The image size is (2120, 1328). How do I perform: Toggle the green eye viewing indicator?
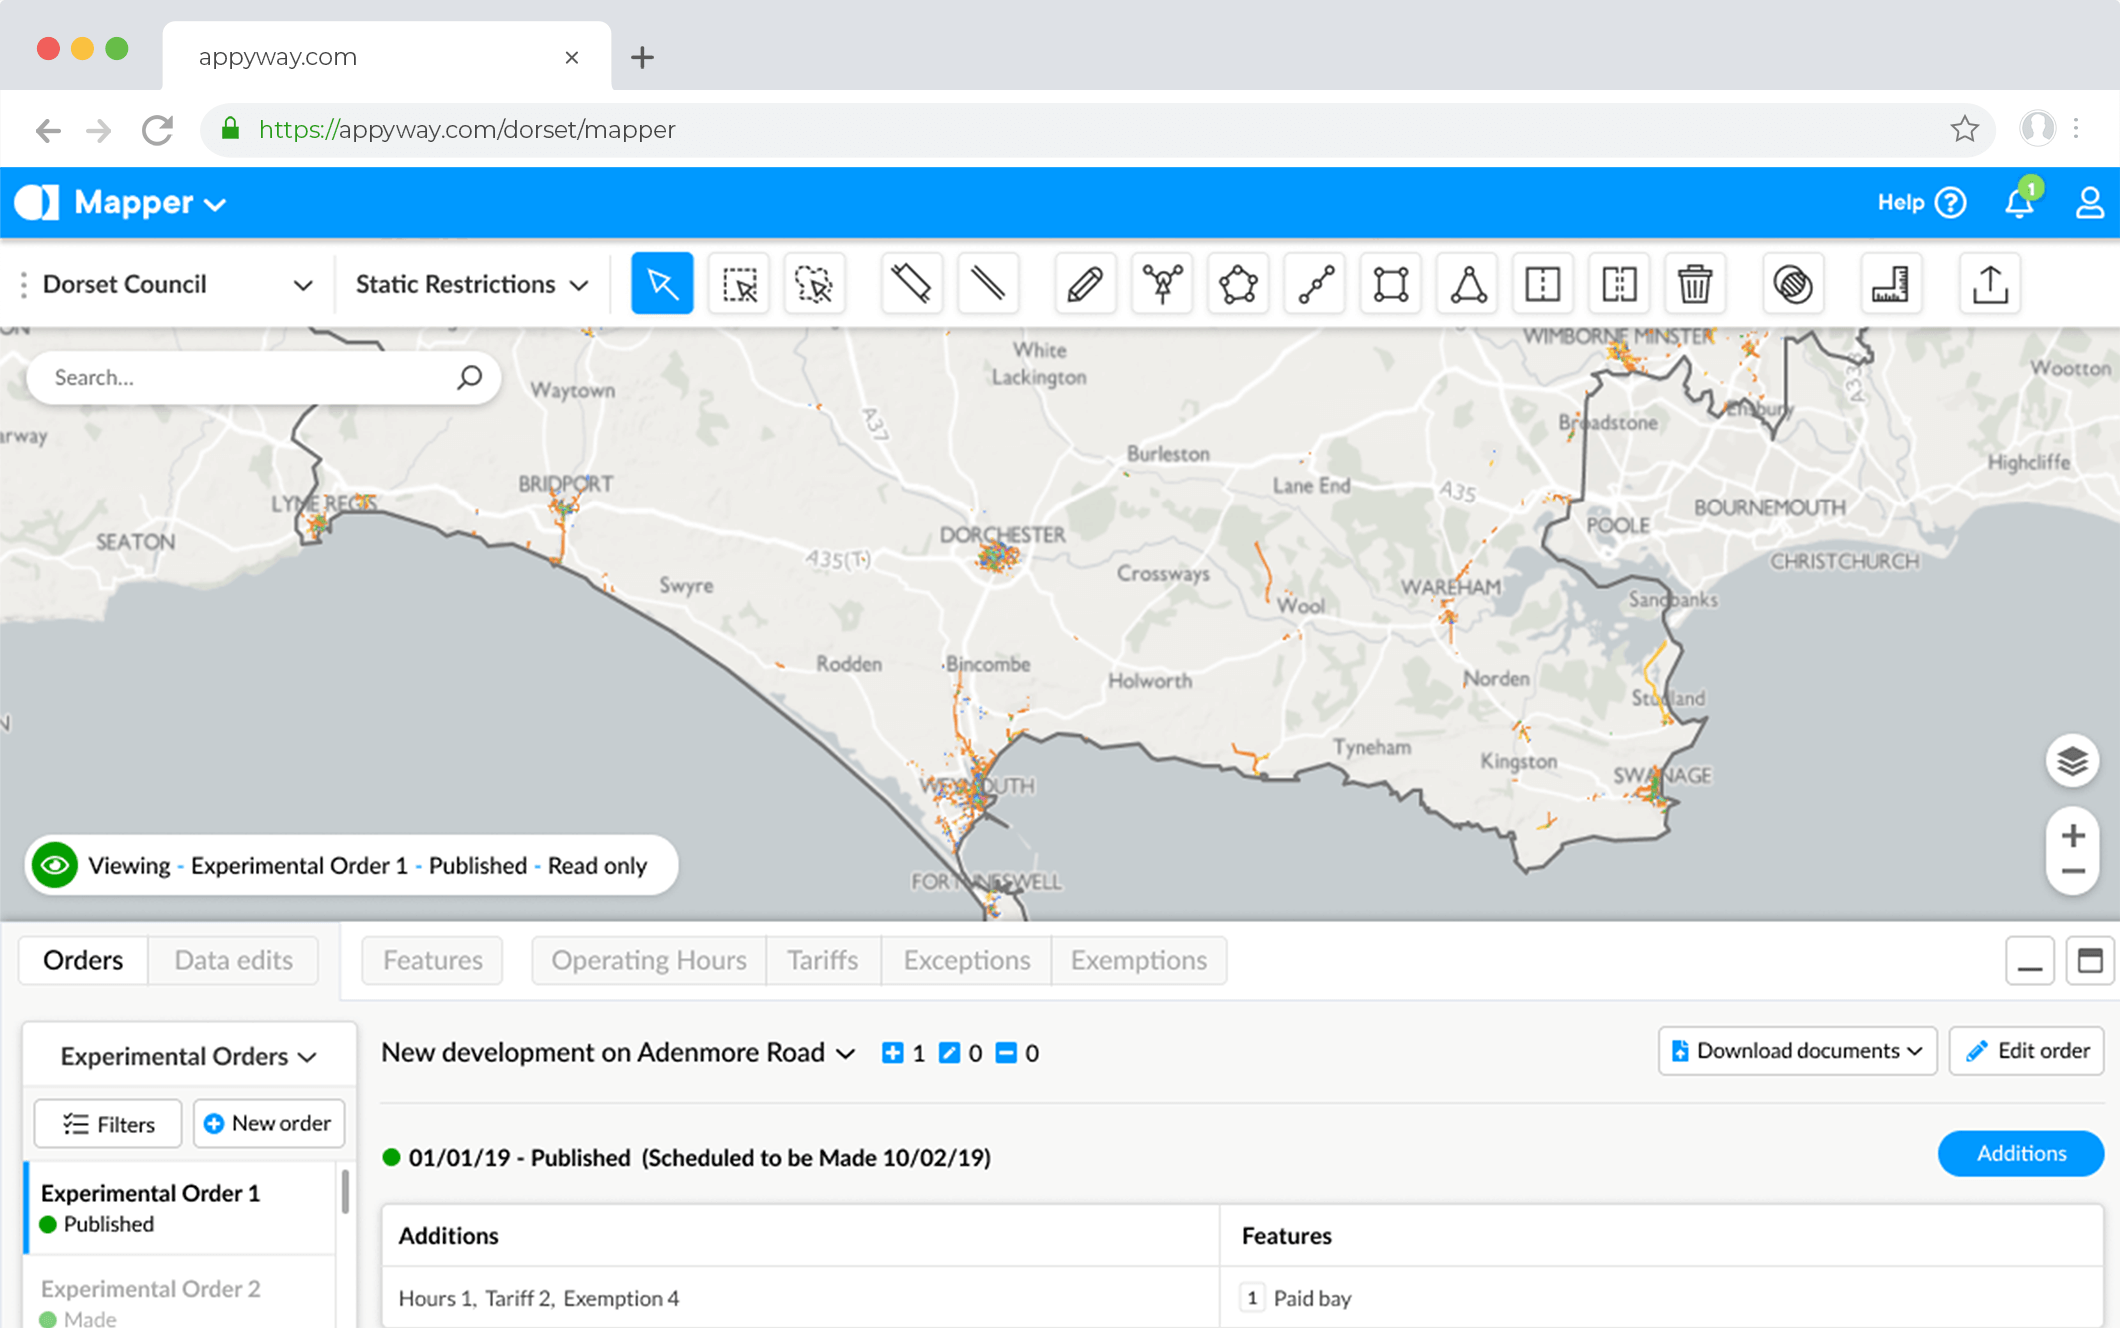pyautogui.click(x=55, y=865)
